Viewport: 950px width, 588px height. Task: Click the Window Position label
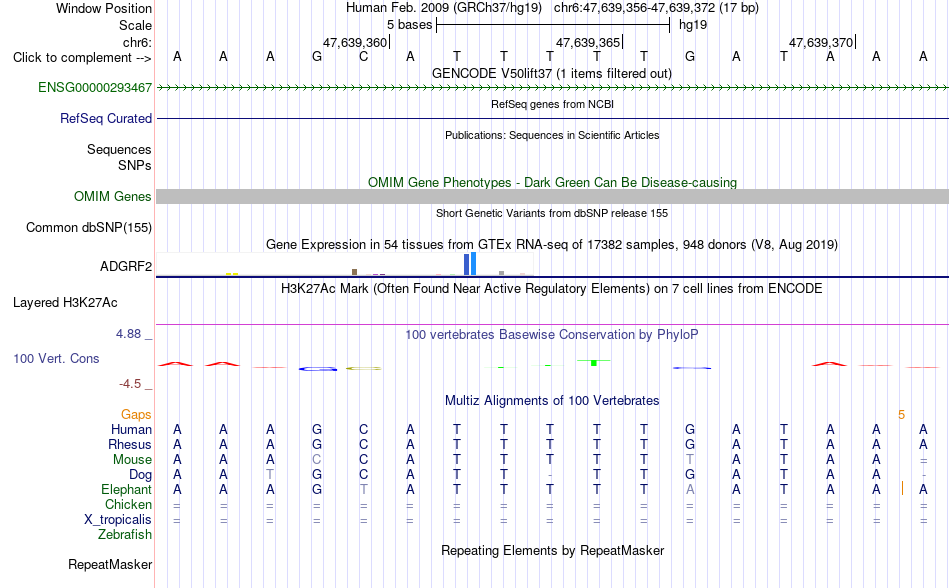pos(104,8)
